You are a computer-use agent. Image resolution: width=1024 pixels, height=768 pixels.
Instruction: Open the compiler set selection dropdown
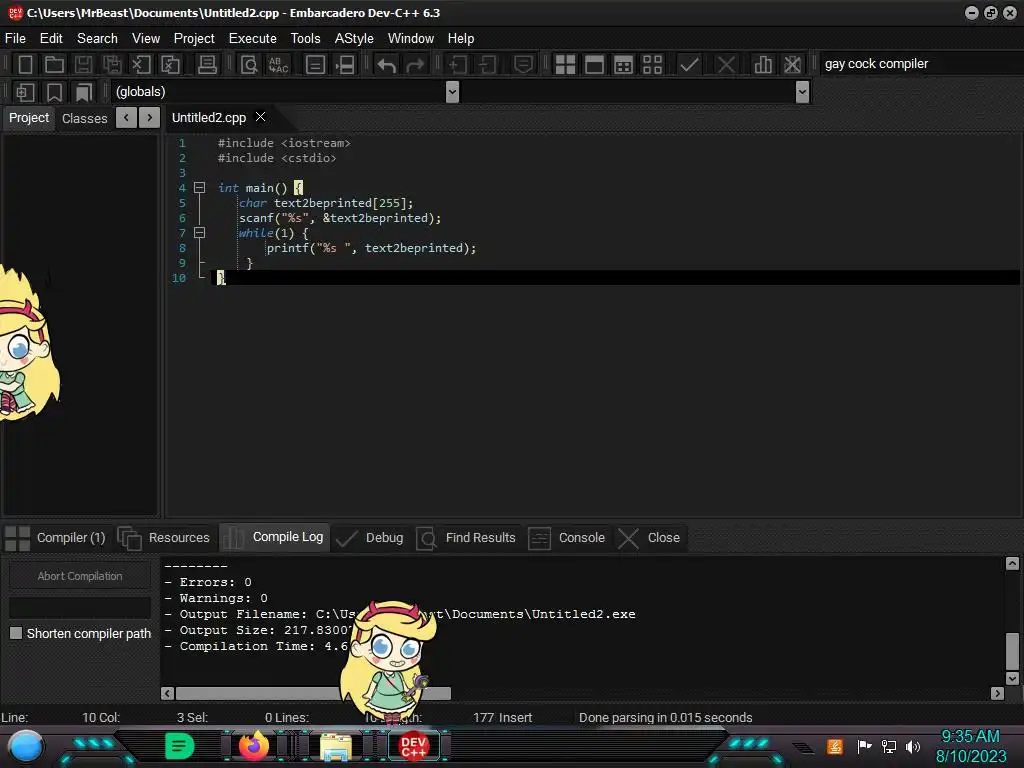921,64
